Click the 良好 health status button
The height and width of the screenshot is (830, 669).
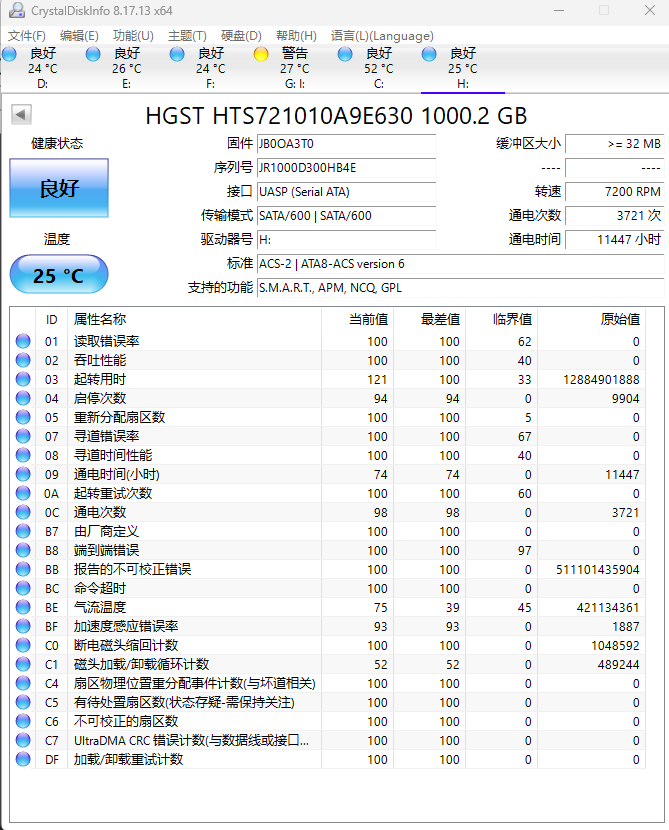[59, 188]
